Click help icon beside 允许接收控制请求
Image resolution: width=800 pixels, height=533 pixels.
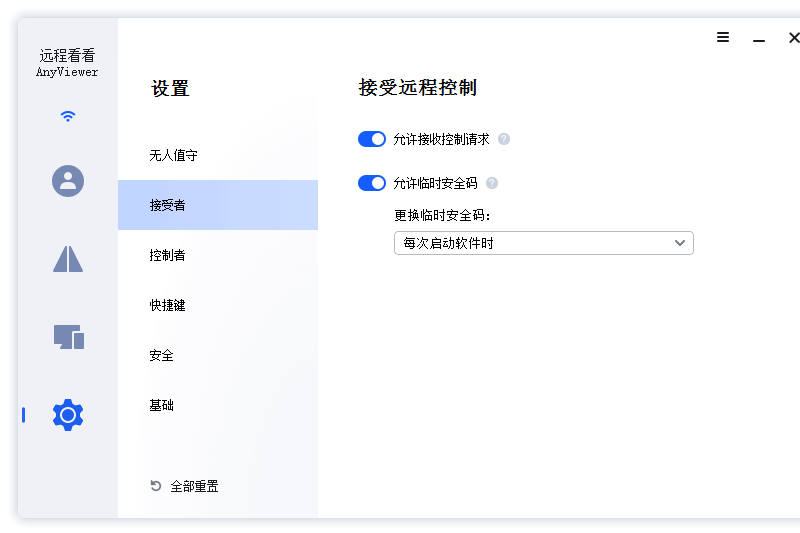tap(504, 140)
